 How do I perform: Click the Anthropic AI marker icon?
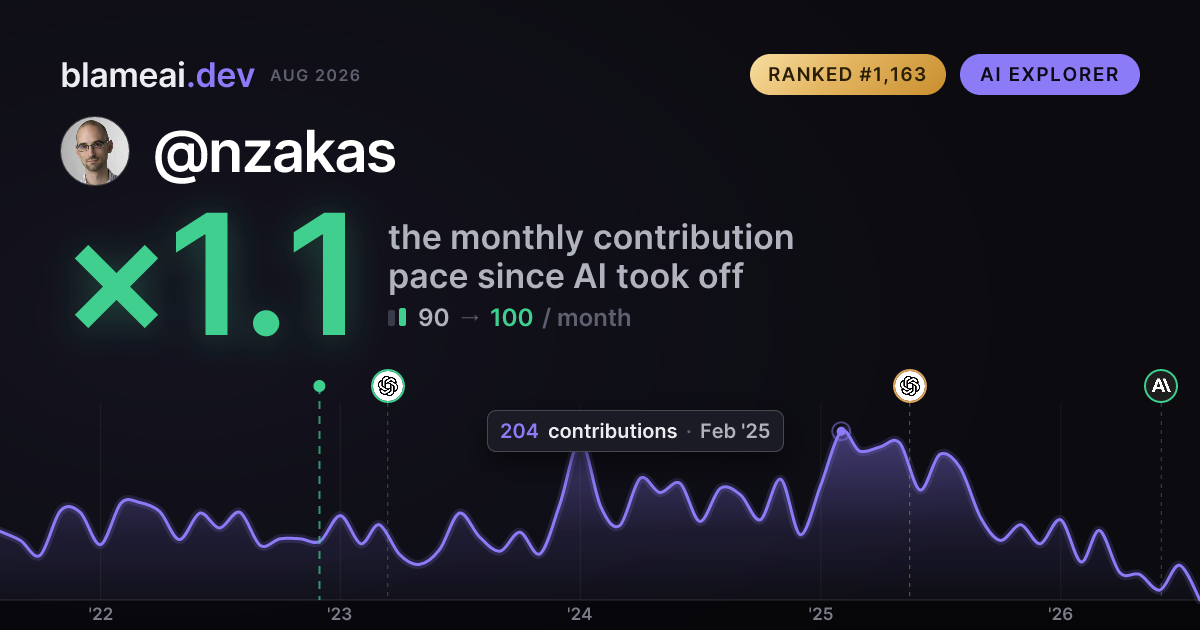pyautogui.click(x=1161, y=385)
